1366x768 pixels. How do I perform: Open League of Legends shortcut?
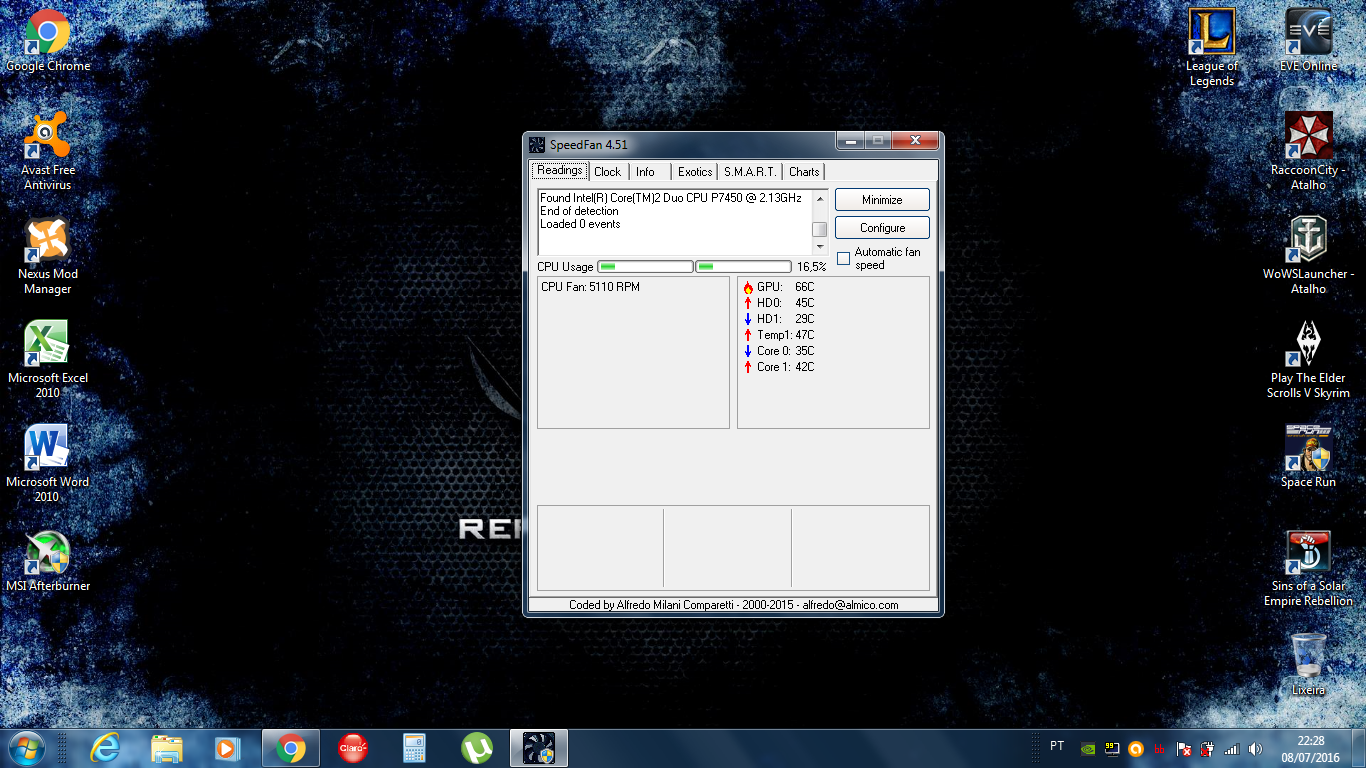click(x=1212, y=48)
